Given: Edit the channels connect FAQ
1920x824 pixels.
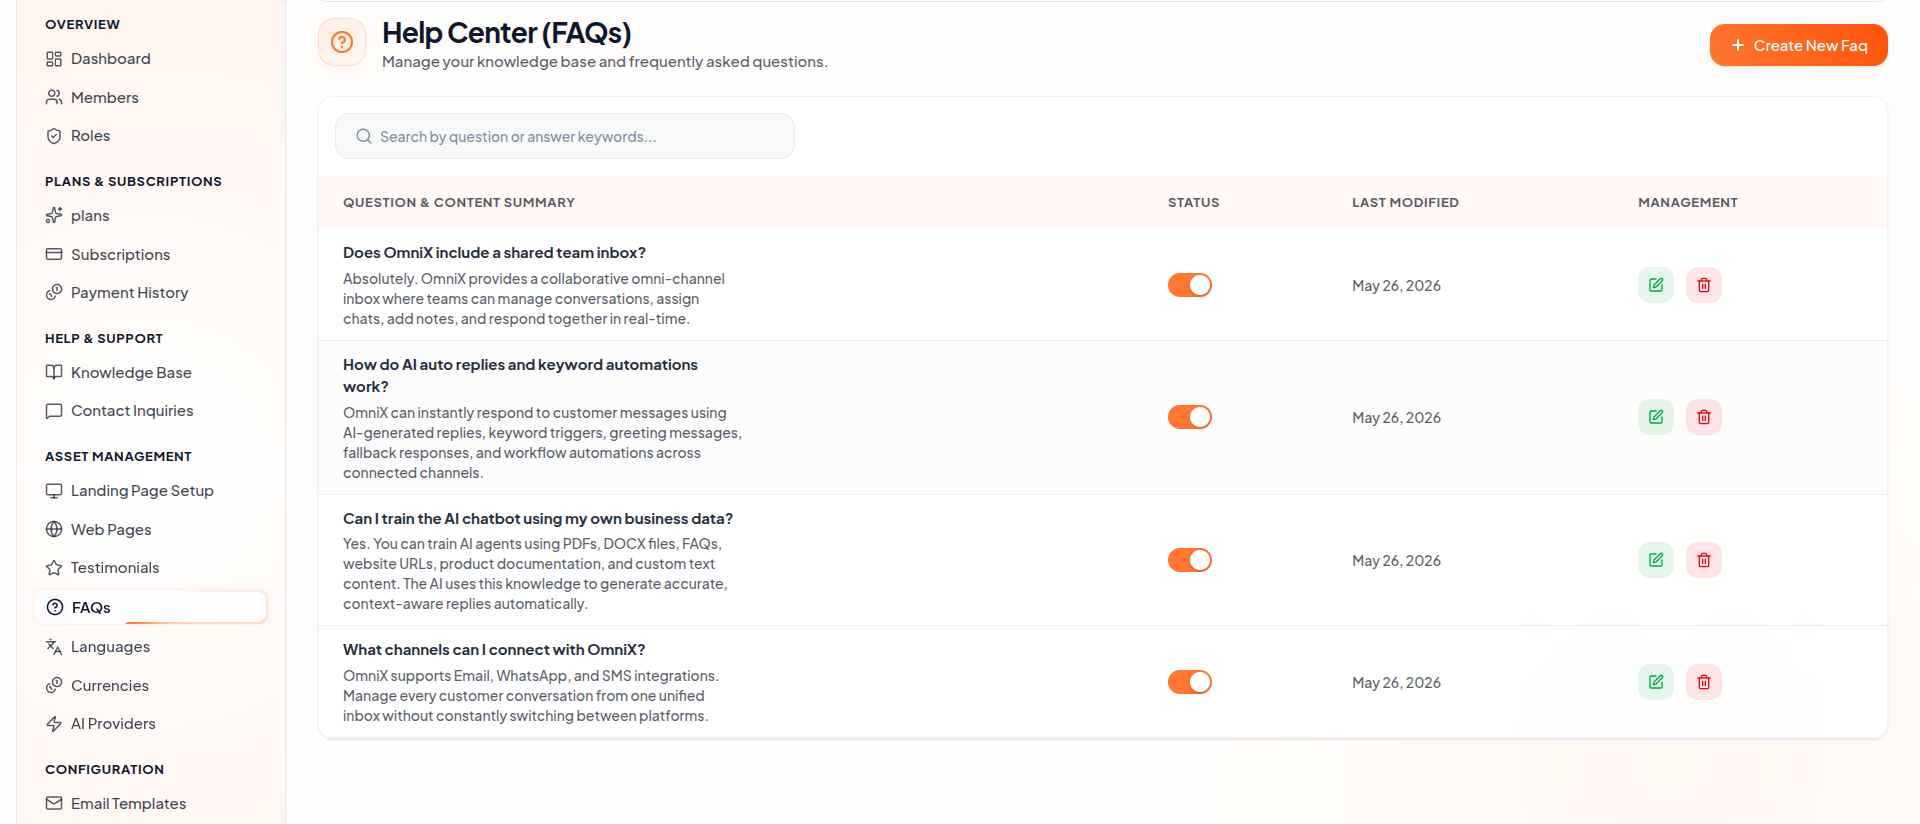Looking at the screenshot, I should 1656,682.
